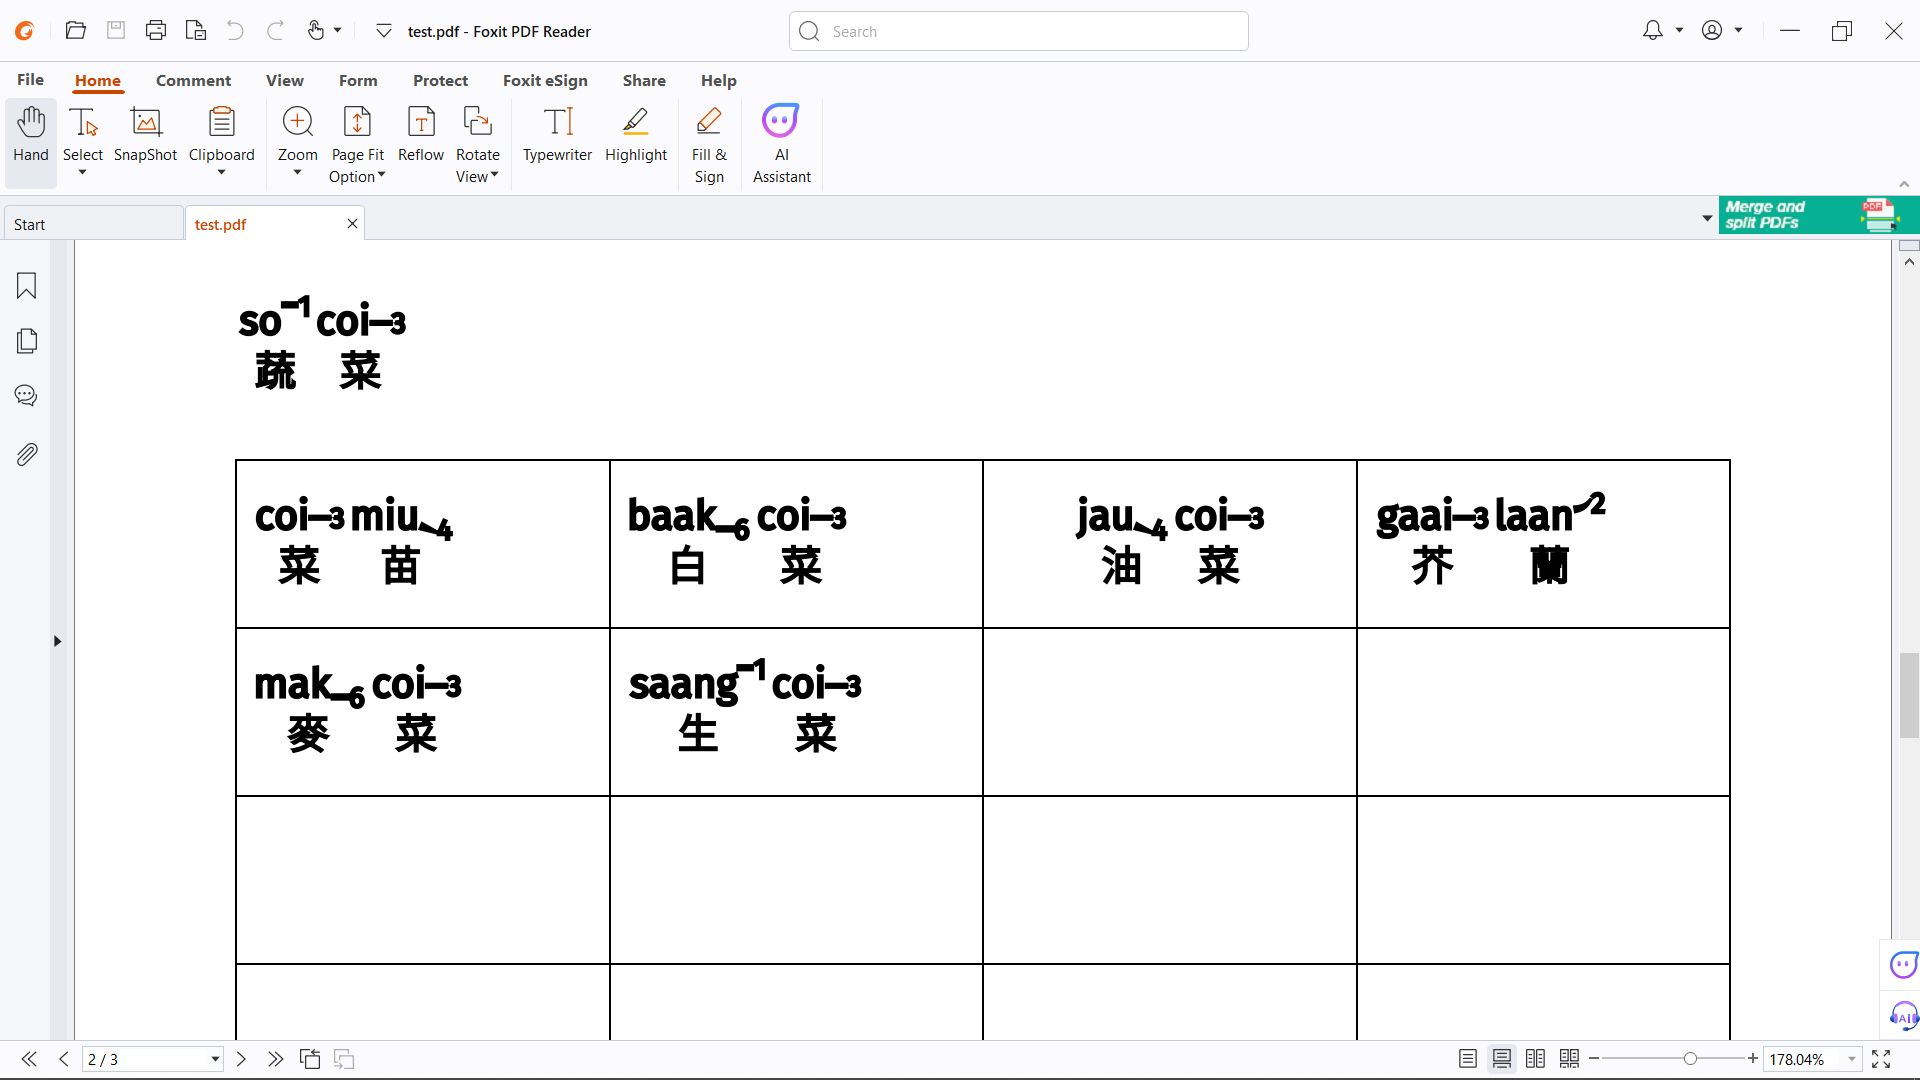Go to the next page

(x=241, y=1059)
